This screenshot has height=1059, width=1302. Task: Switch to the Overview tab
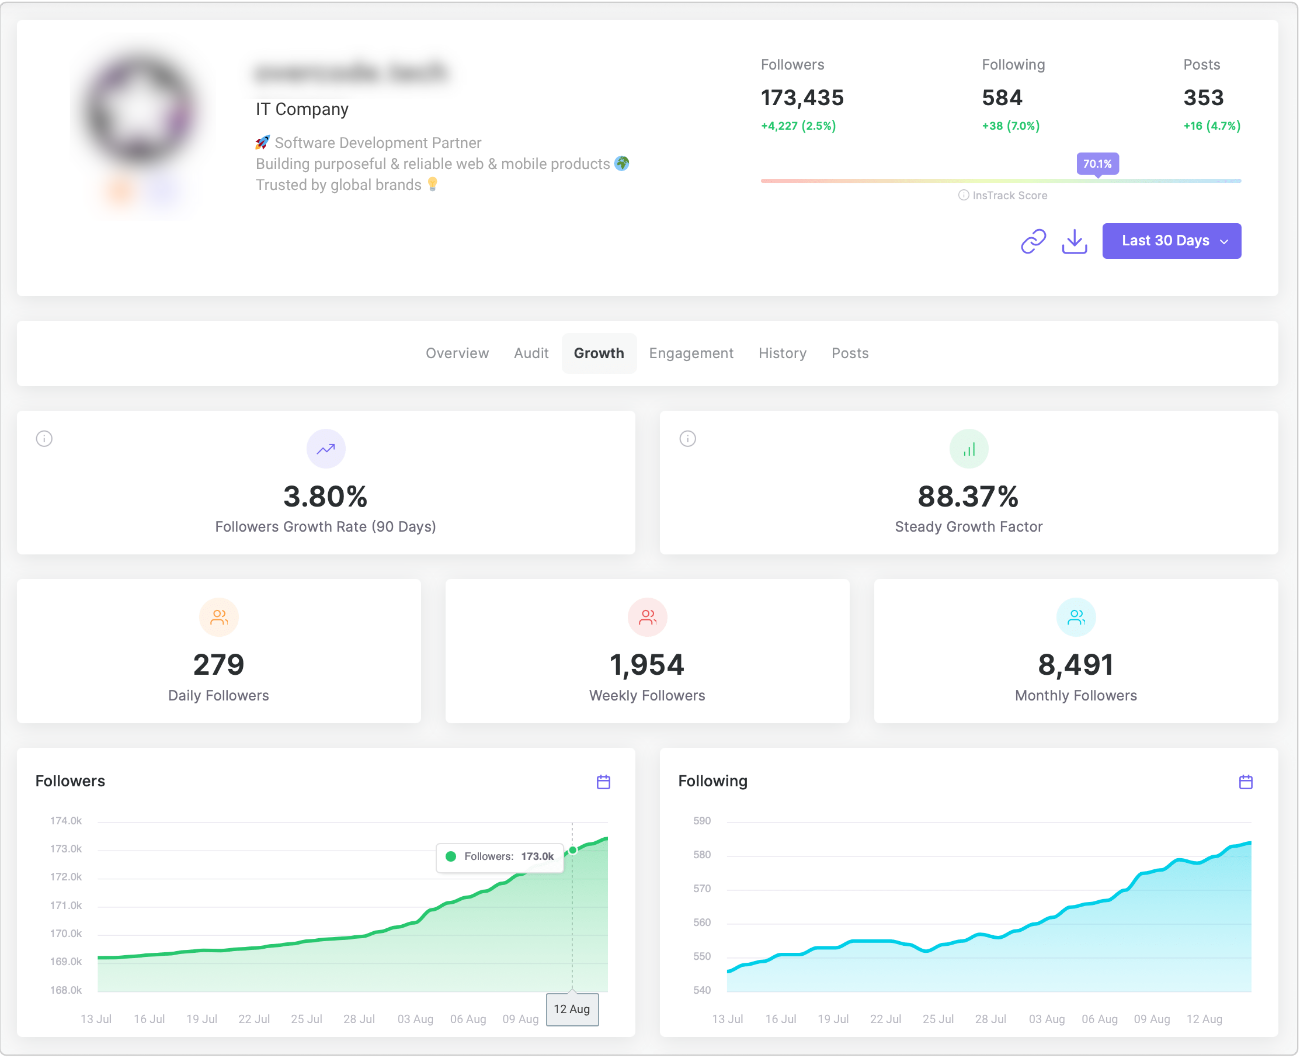pyautogui.click(x=457, y=354)
